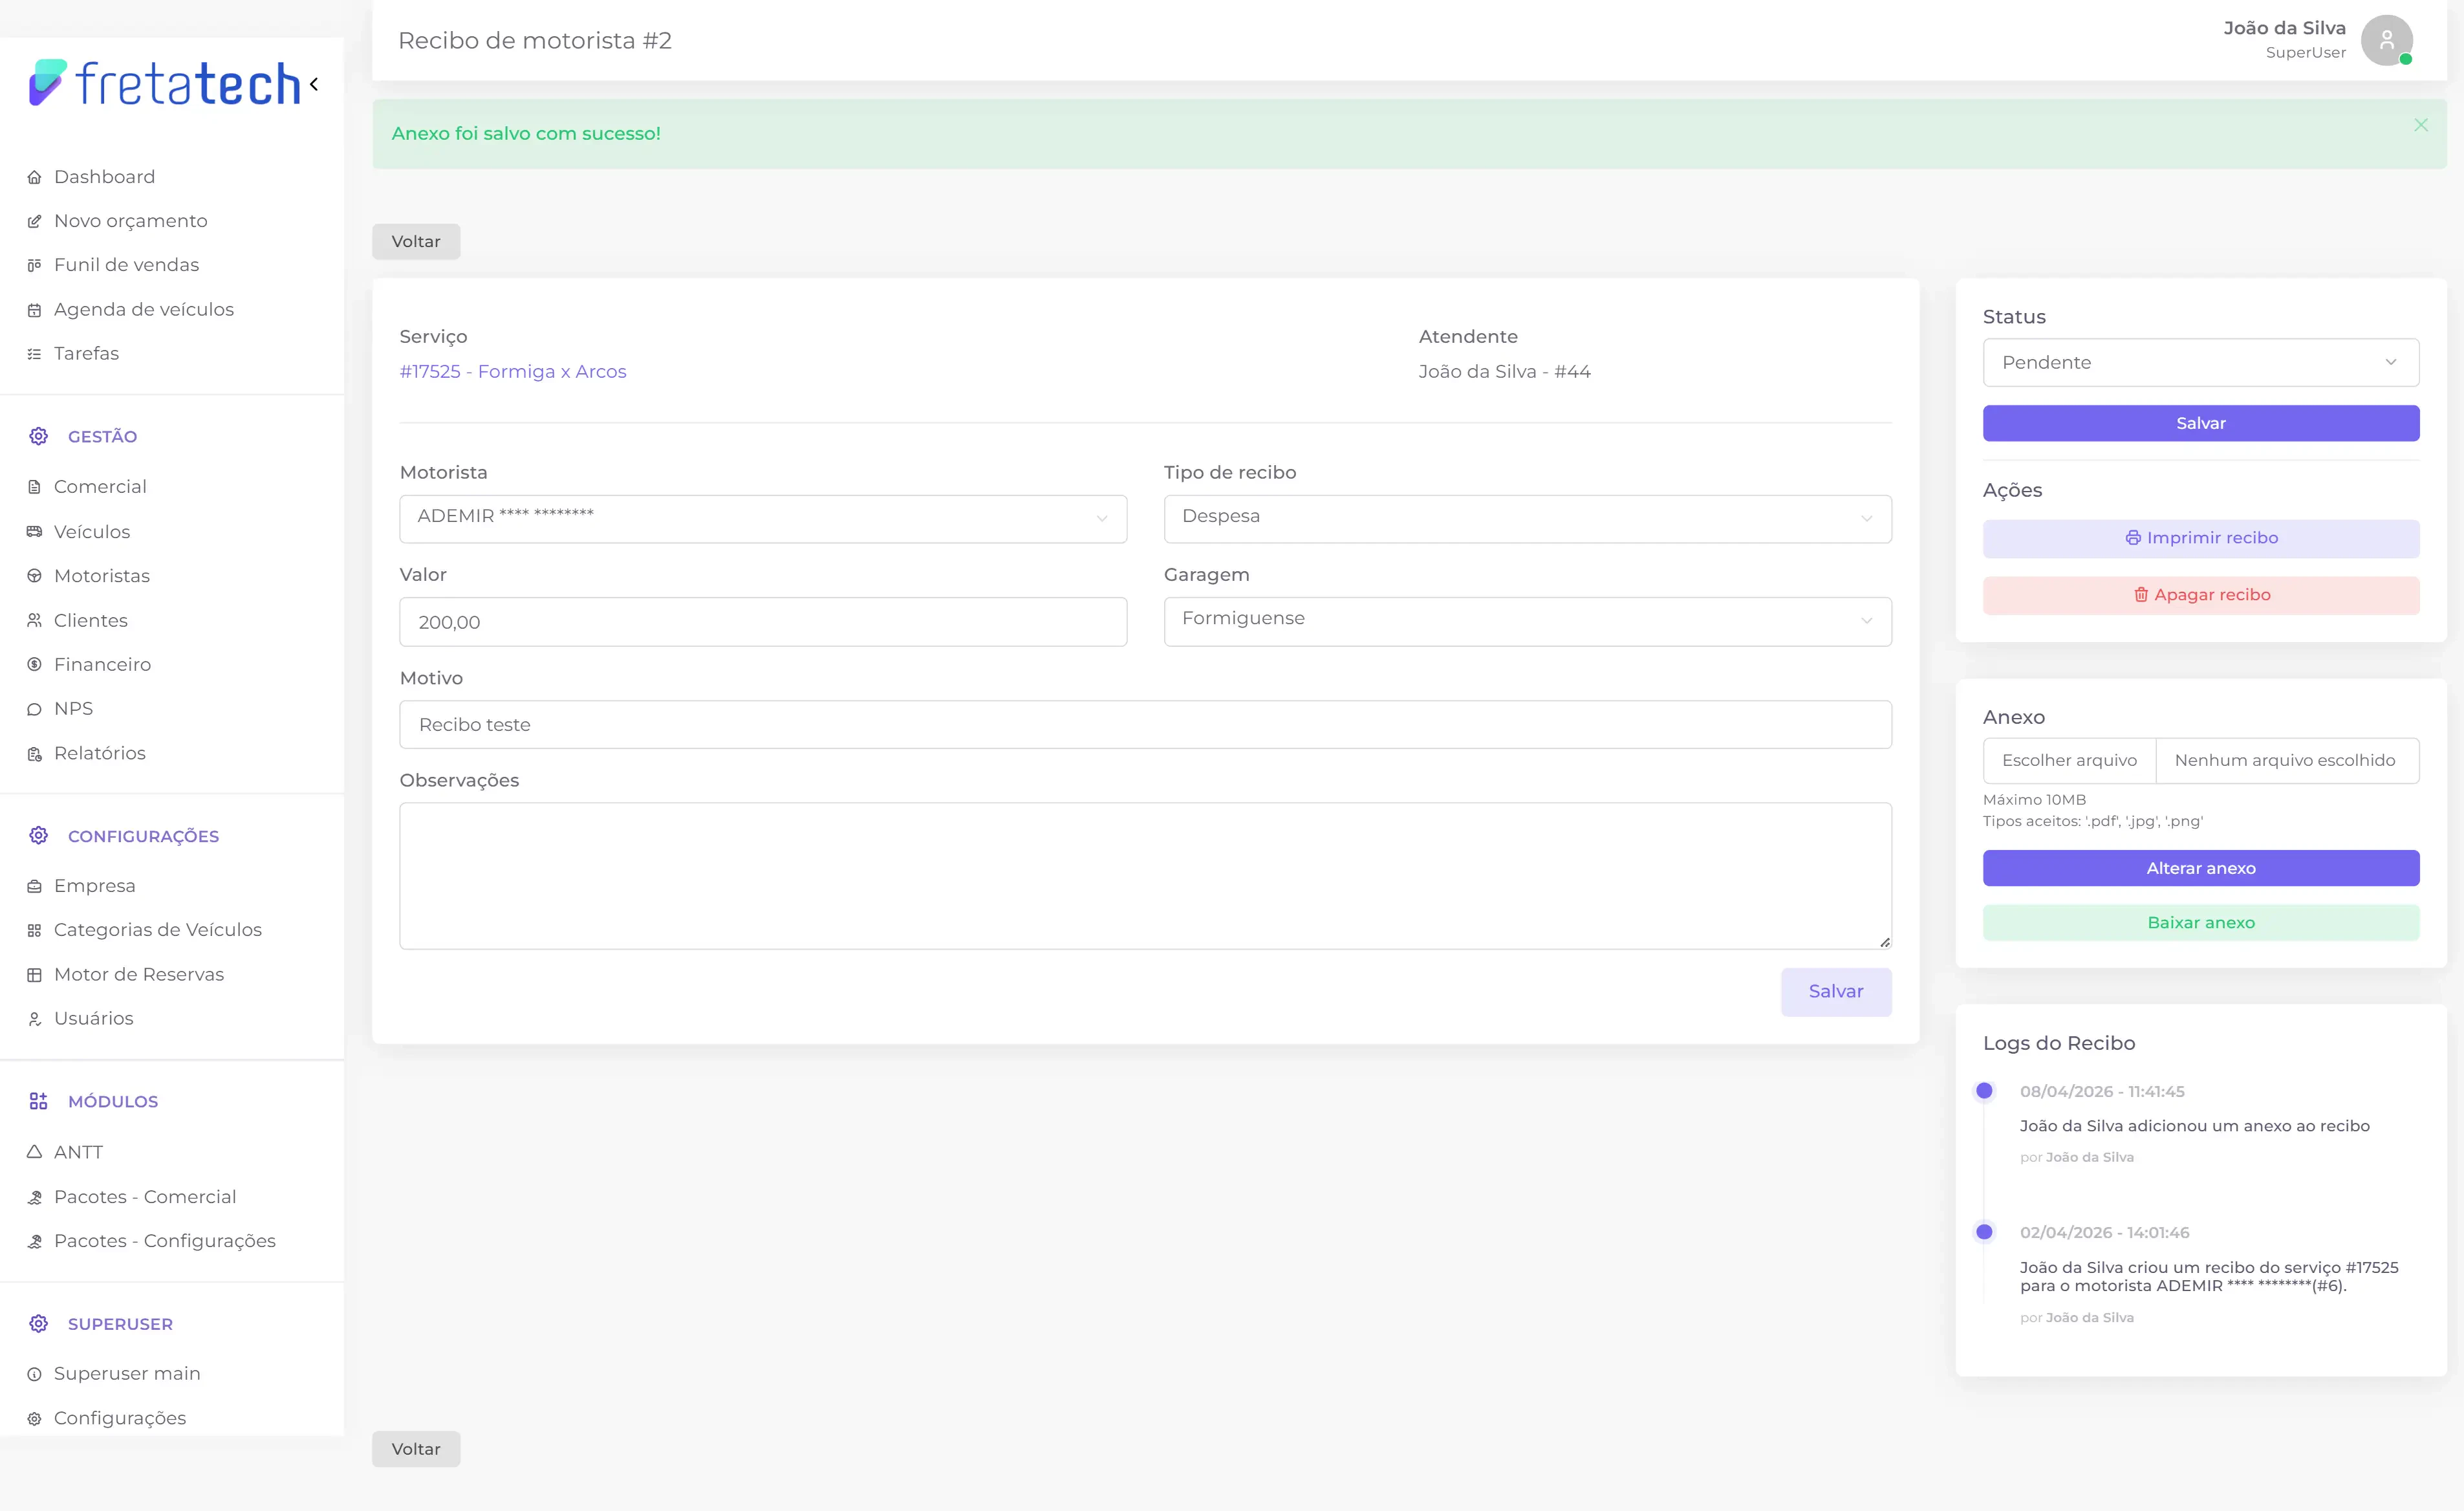Image resolution: width=2464 pixels, height=1511 pixels.
Task: Save status with the purple Salvar button
Action: pos(2201,423)
